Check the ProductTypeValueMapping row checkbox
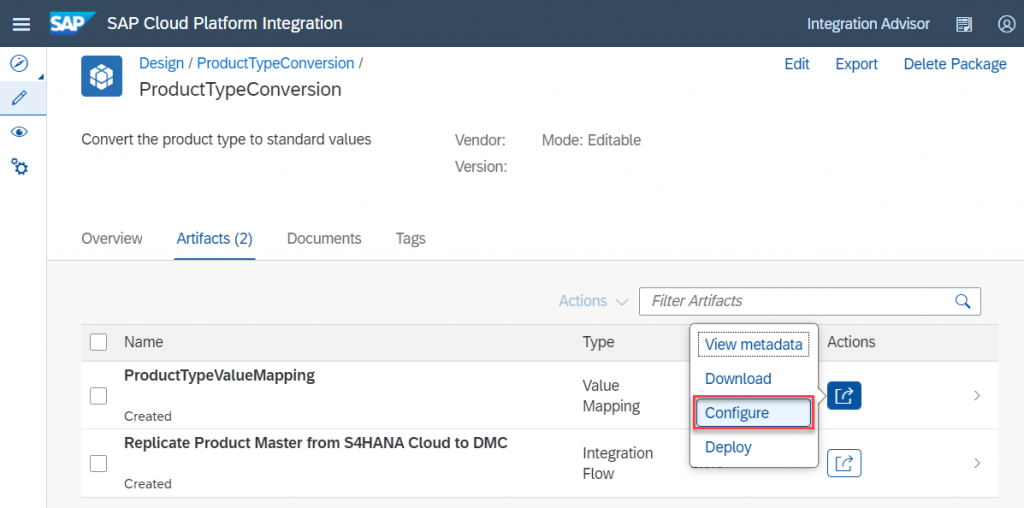 (99, 396)
